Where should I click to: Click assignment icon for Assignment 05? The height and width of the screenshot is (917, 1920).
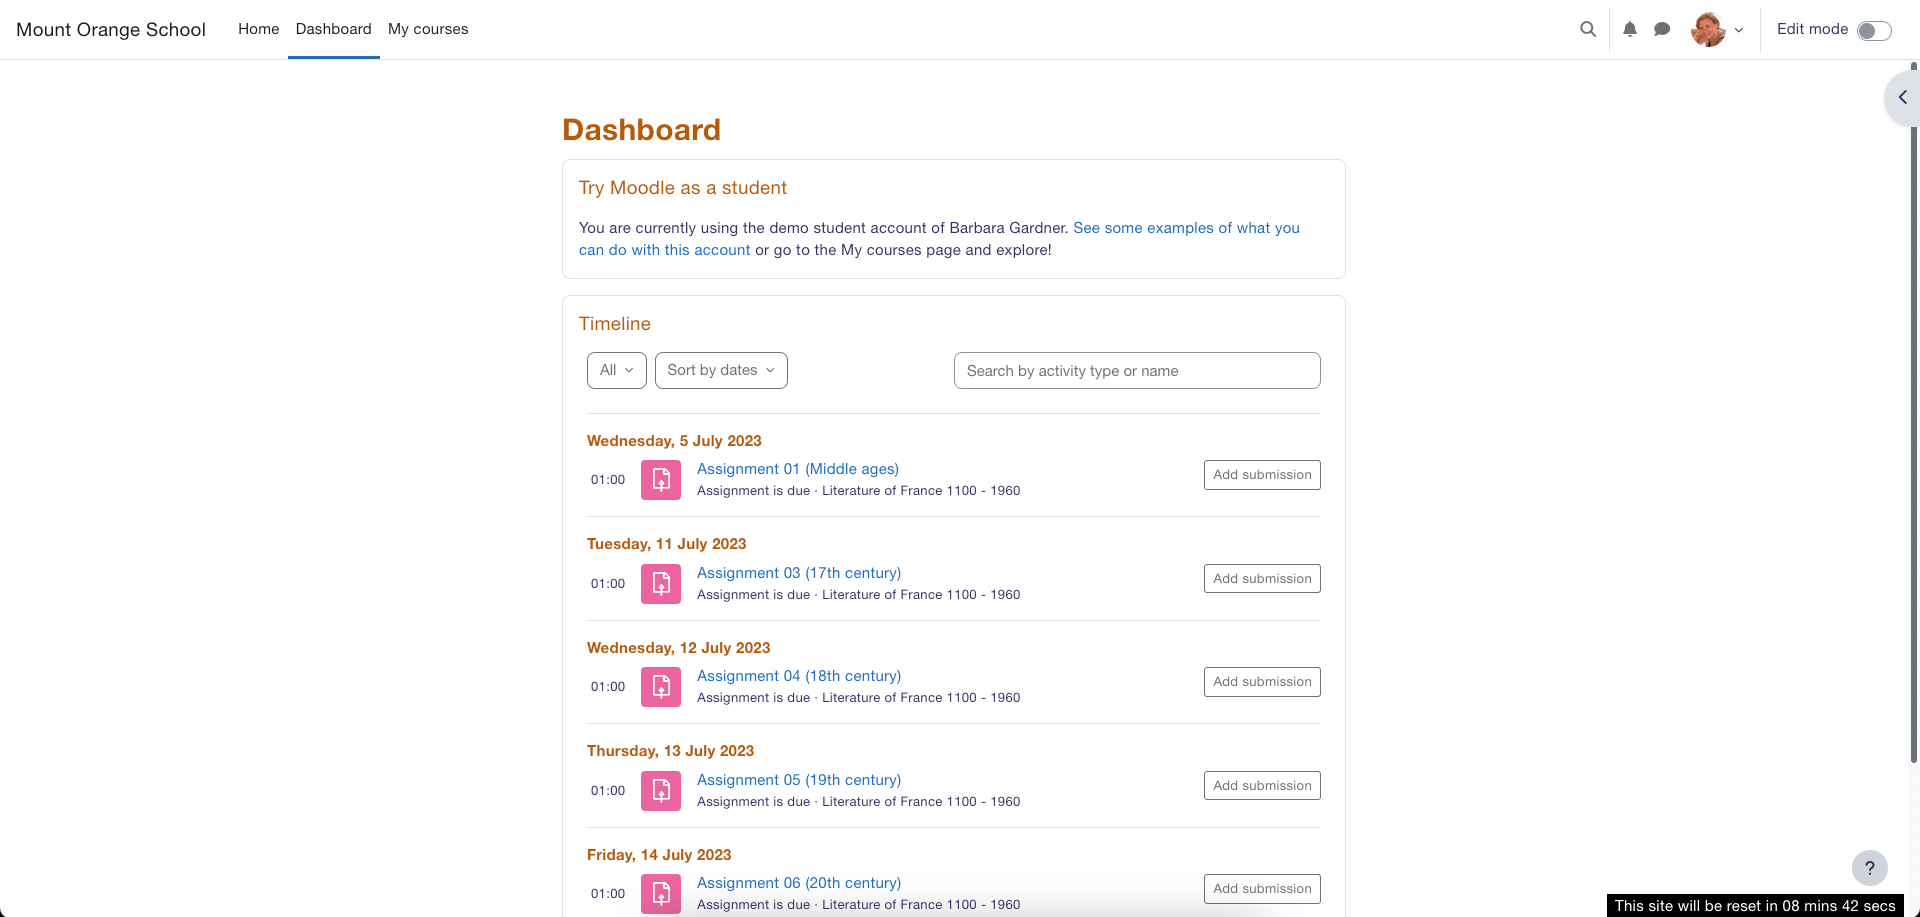pos(661,791)
